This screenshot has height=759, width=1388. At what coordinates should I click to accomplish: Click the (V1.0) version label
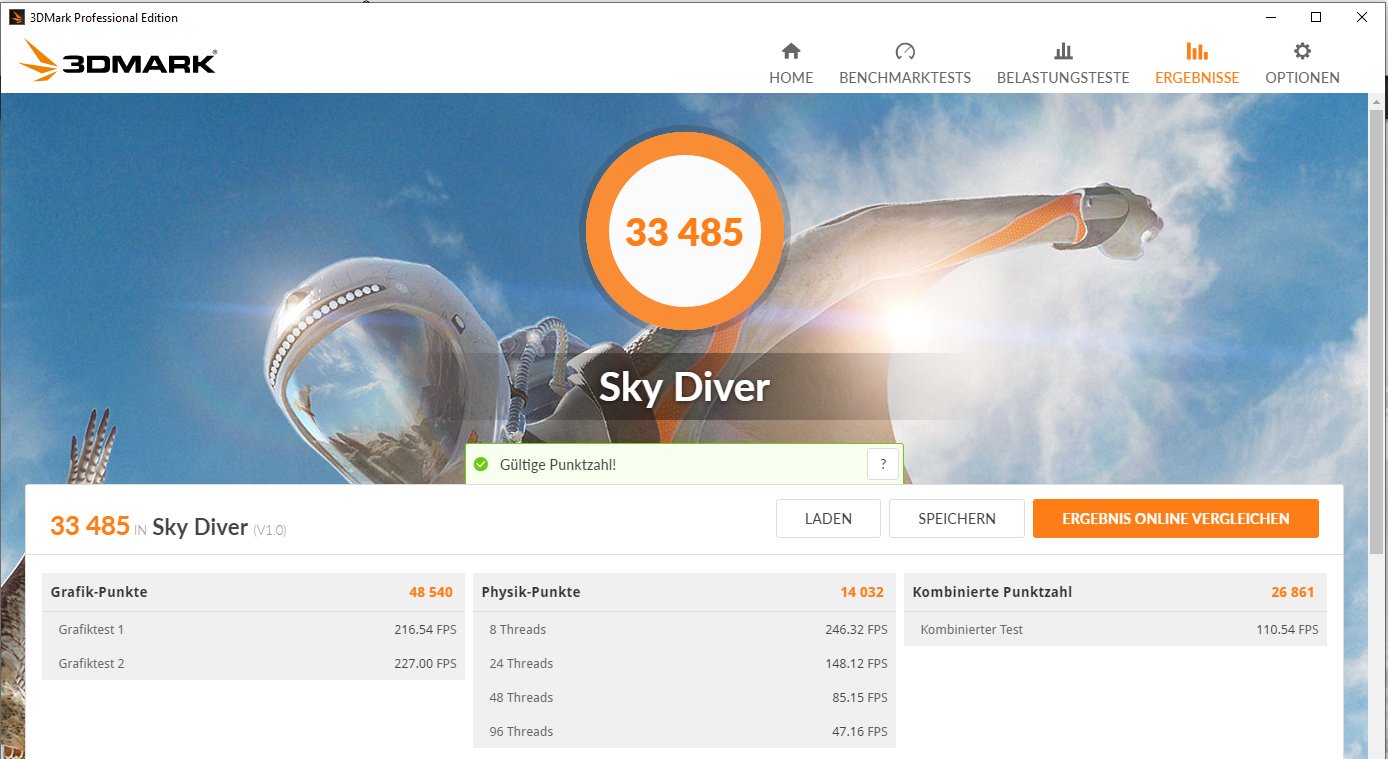[270, 530]
